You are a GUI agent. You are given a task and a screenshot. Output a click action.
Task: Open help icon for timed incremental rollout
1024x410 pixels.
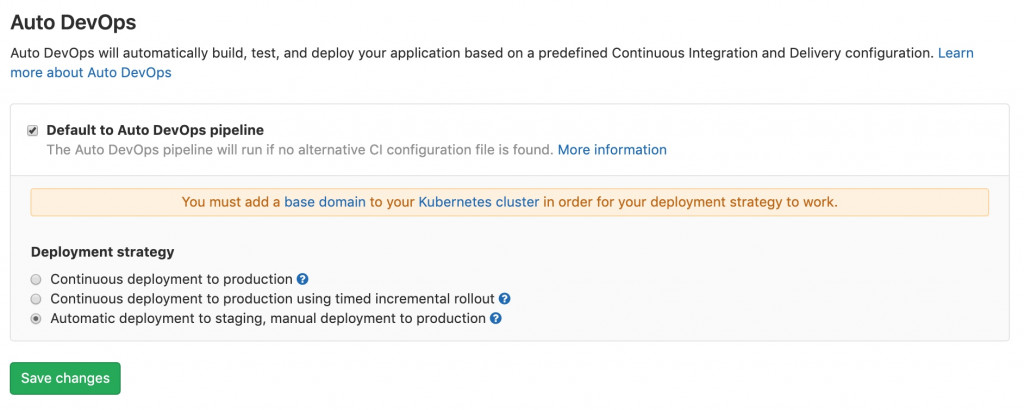tap(505, 299)
